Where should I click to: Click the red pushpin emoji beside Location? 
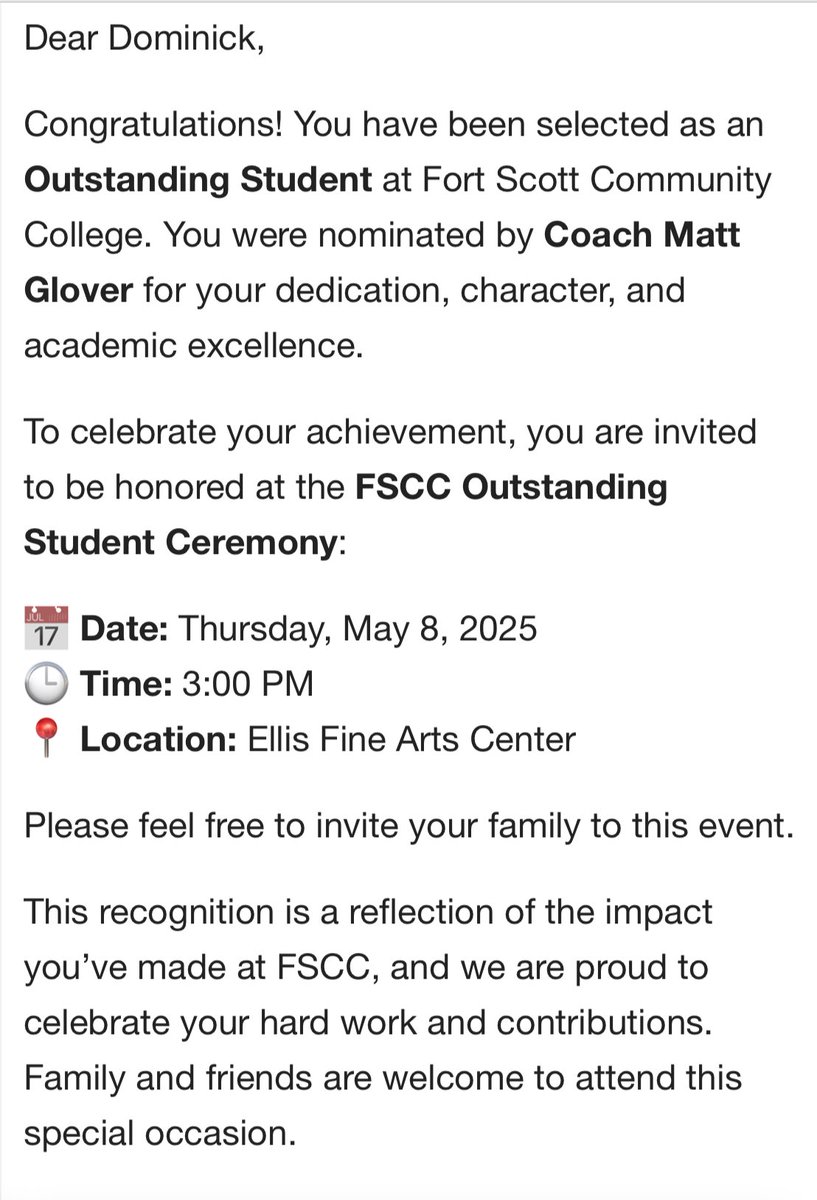(x=43, y=740)
